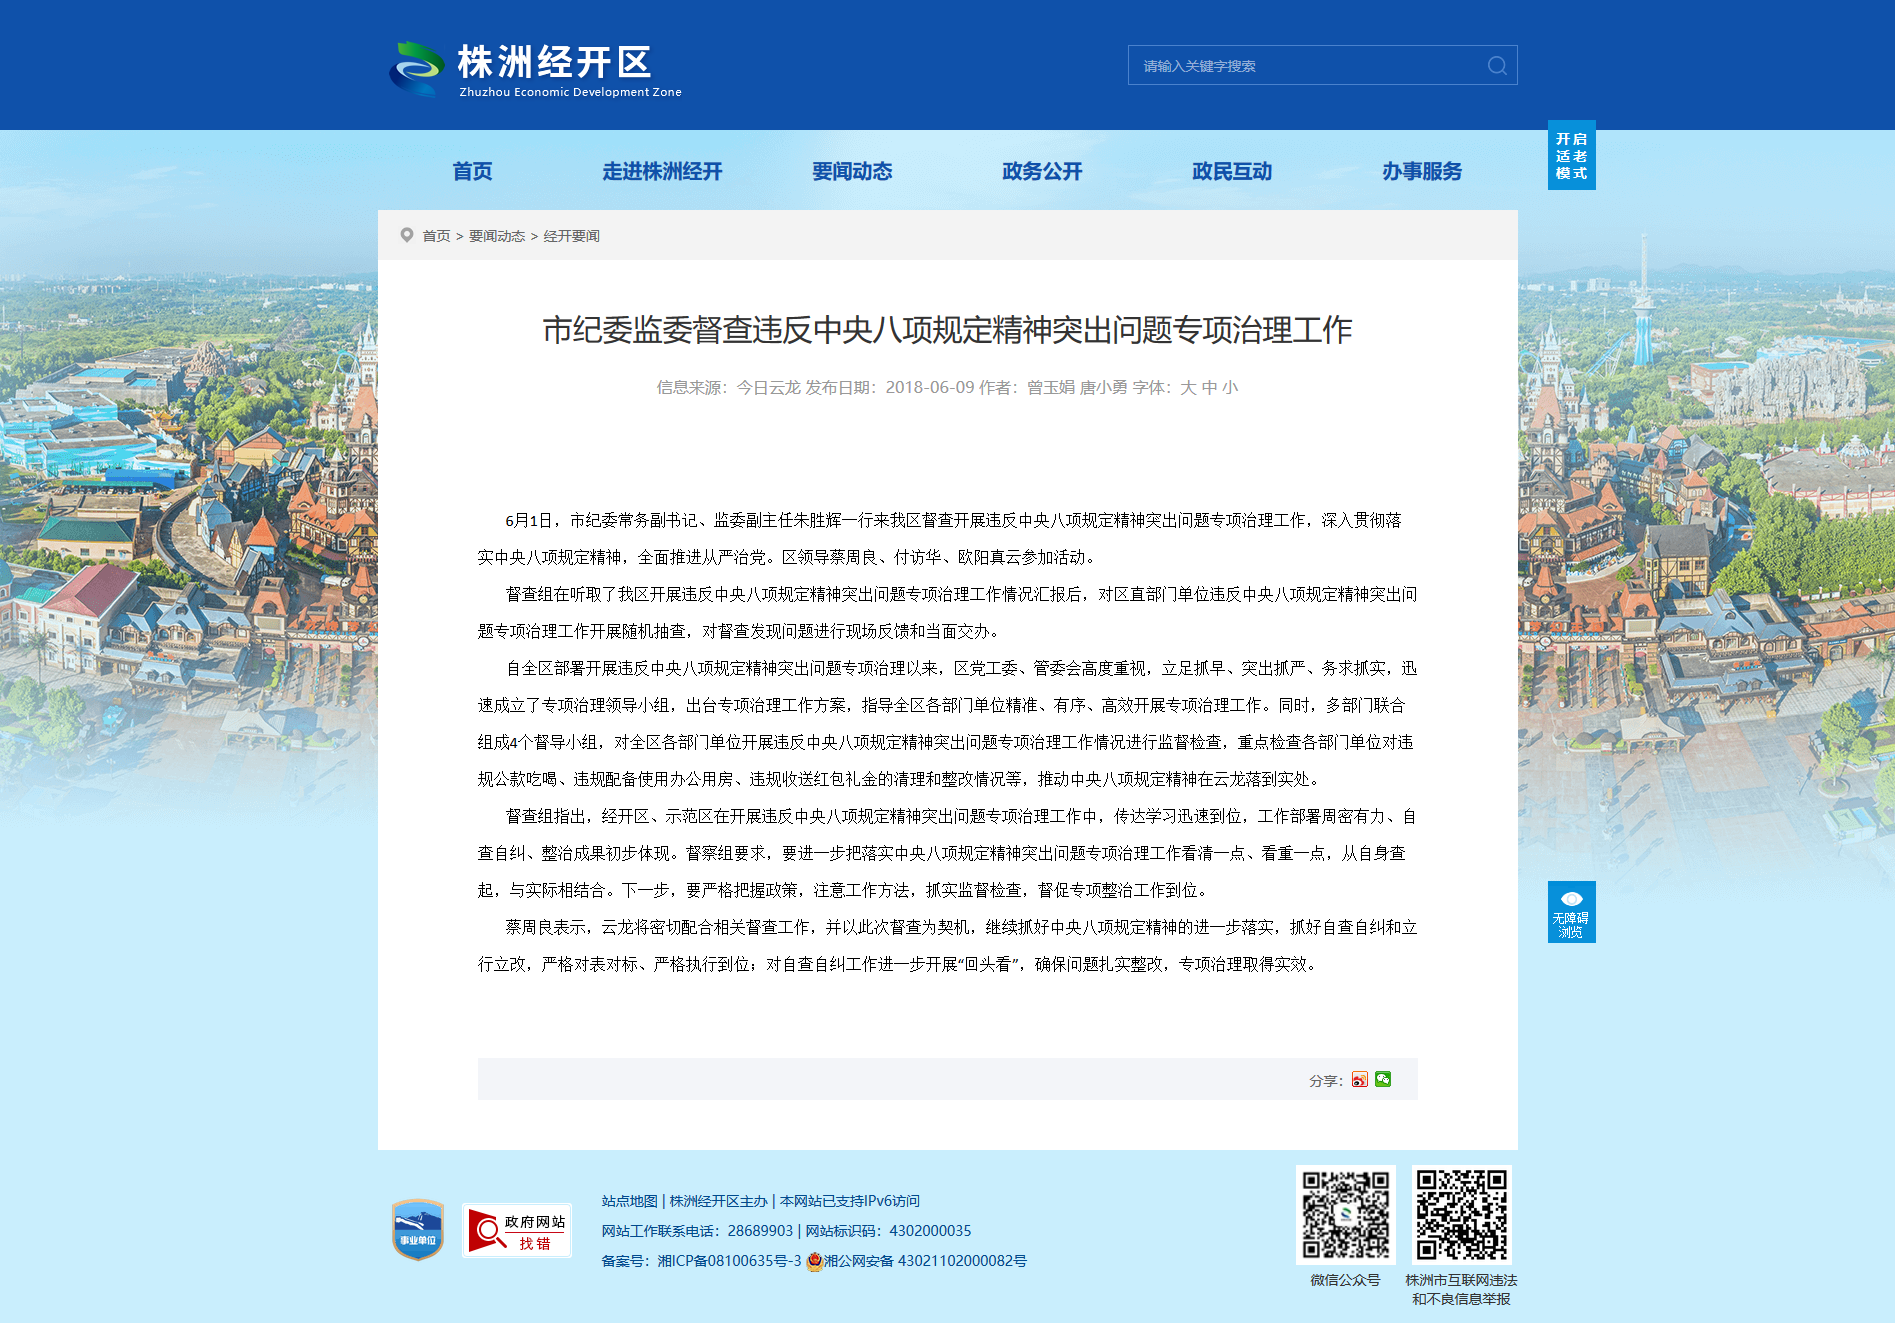
Task: Go to 要闻动态 in the breadcrumb
Action: [497, 236]
